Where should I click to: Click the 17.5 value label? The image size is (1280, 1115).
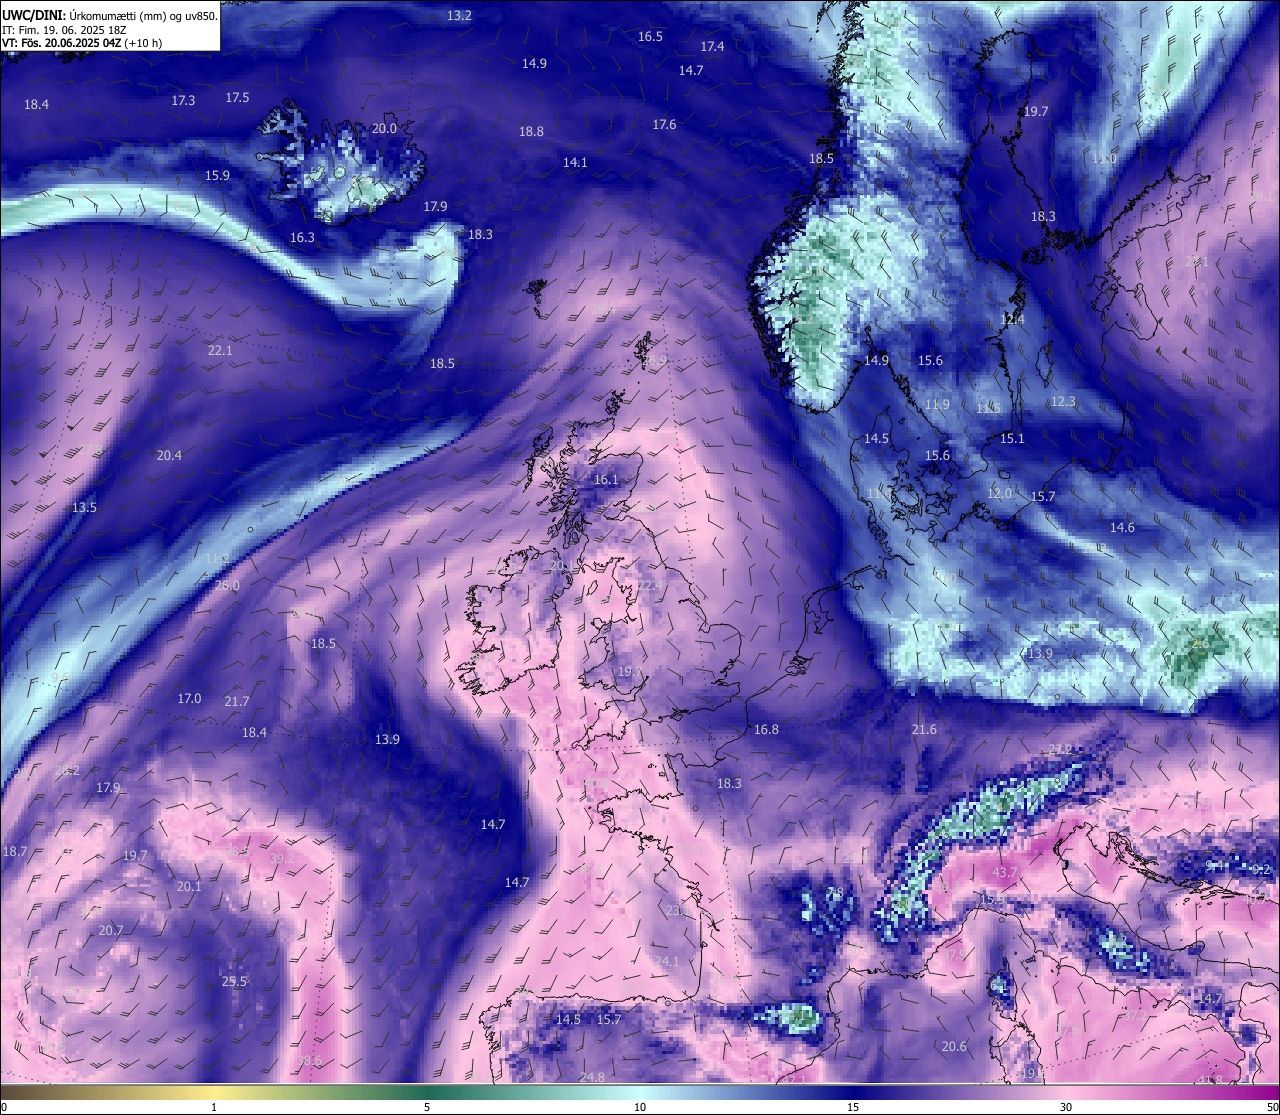pyautogui.click(x=237, y=98)
